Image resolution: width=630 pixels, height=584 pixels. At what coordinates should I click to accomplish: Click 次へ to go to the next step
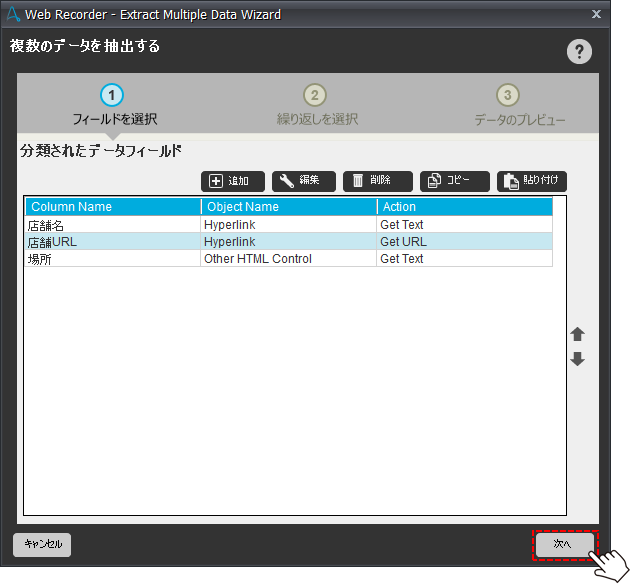tap(565, 544)
